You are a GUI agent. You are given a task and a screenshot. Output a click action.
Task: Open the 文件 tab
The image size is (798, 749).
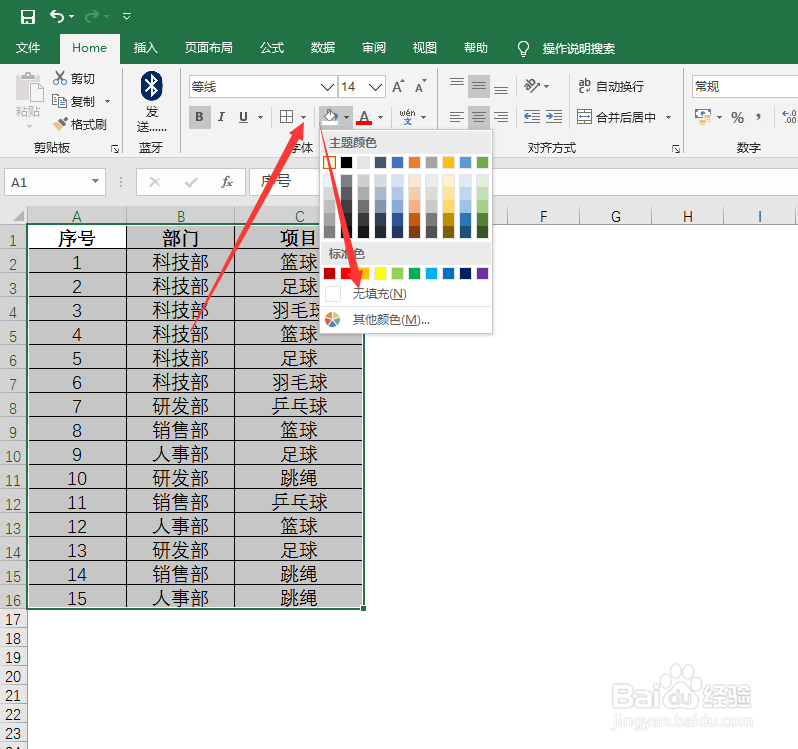27,48
